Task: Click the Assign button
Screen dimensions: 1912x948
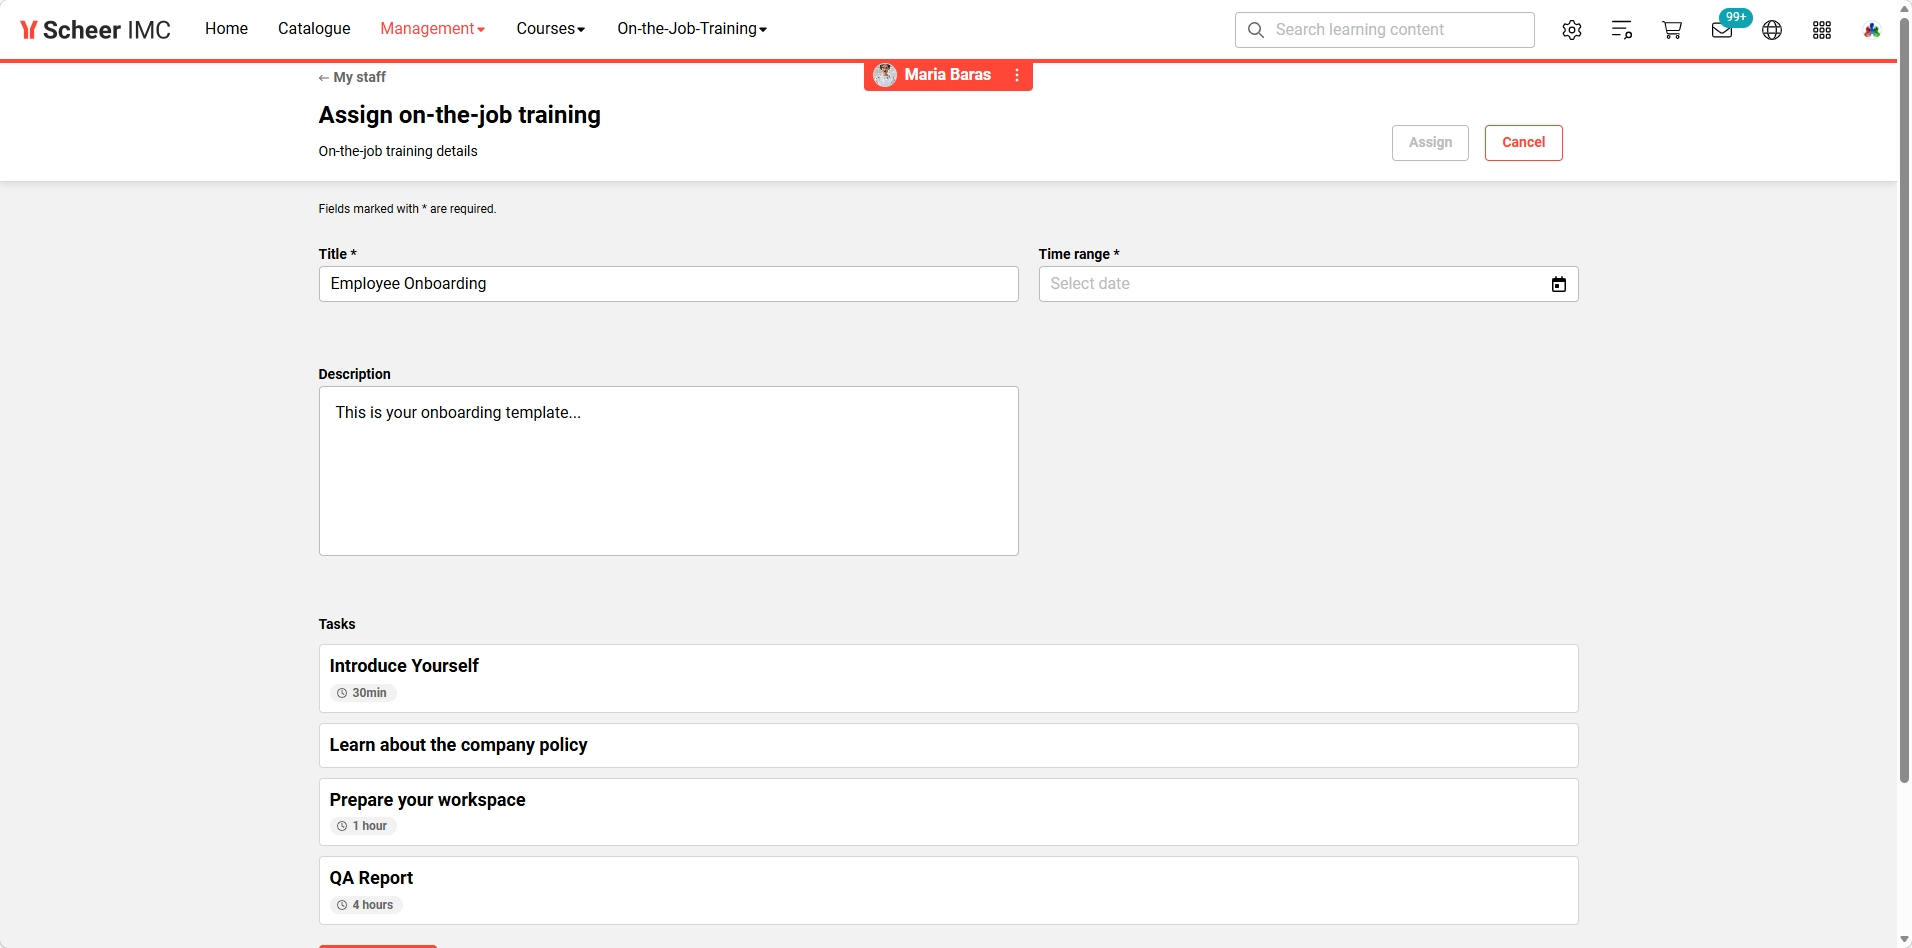Action: 1430,143
